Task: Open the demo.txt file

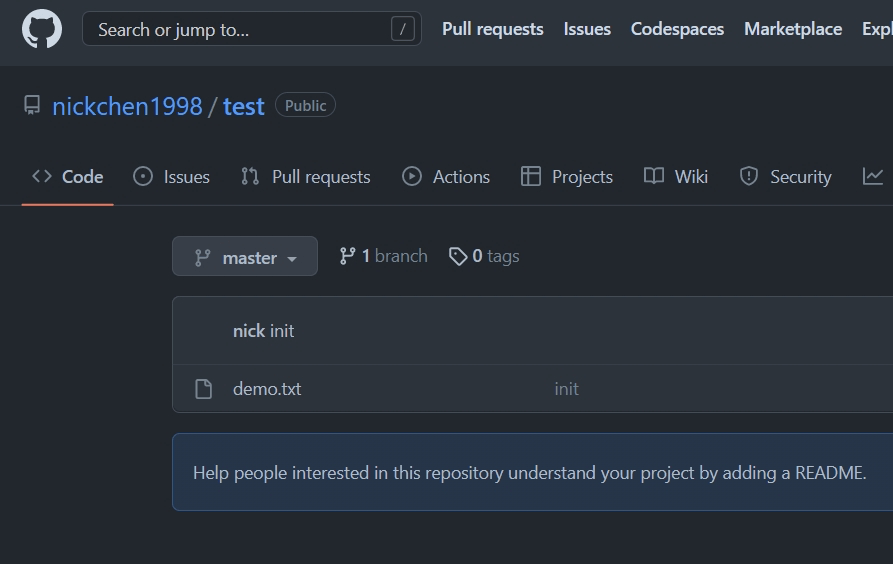Action: [267, 389]
